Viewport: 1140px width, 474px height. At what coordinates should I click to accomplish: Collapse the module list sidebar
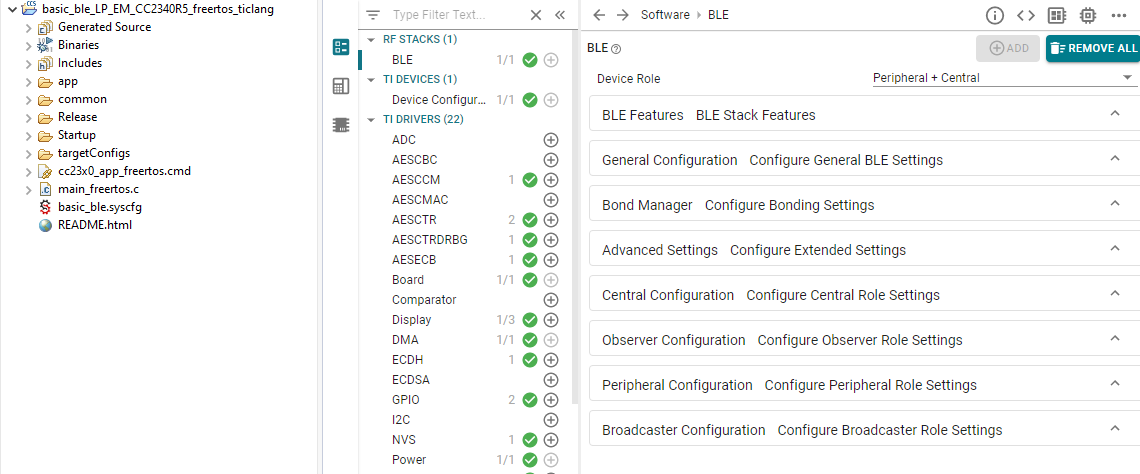click(560, 16)
